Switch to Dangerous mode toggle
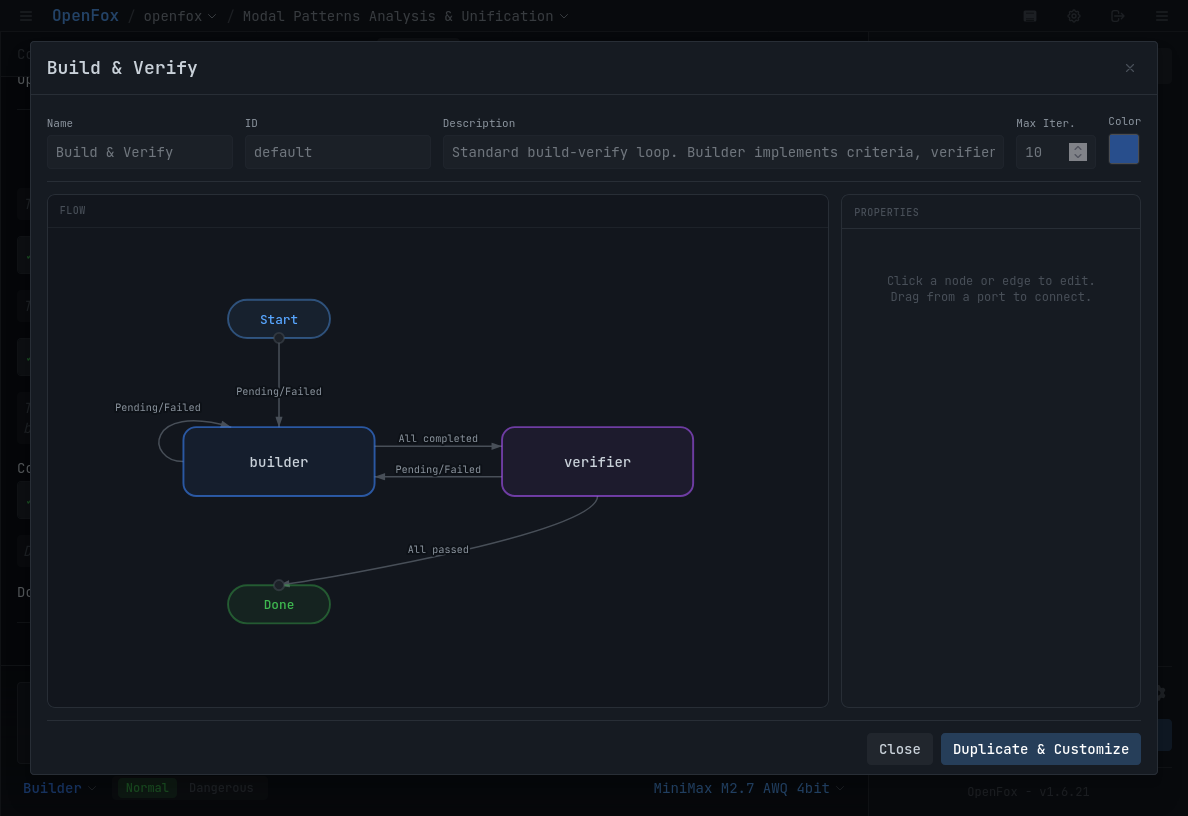1188x816 pixels. [221, 788]
